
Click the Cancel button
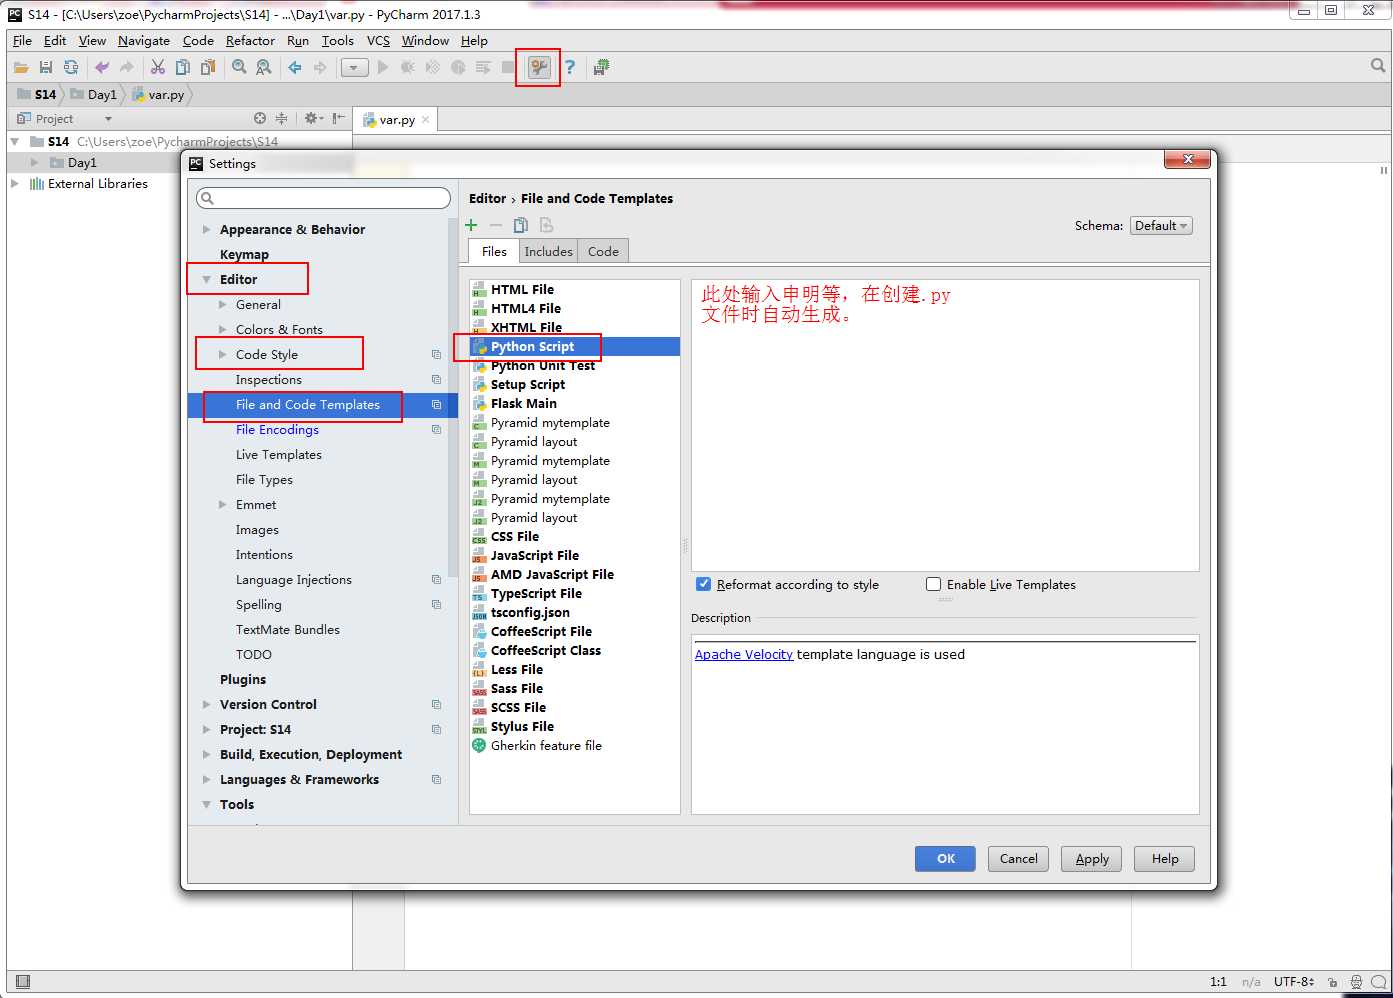pos(1019,858)
